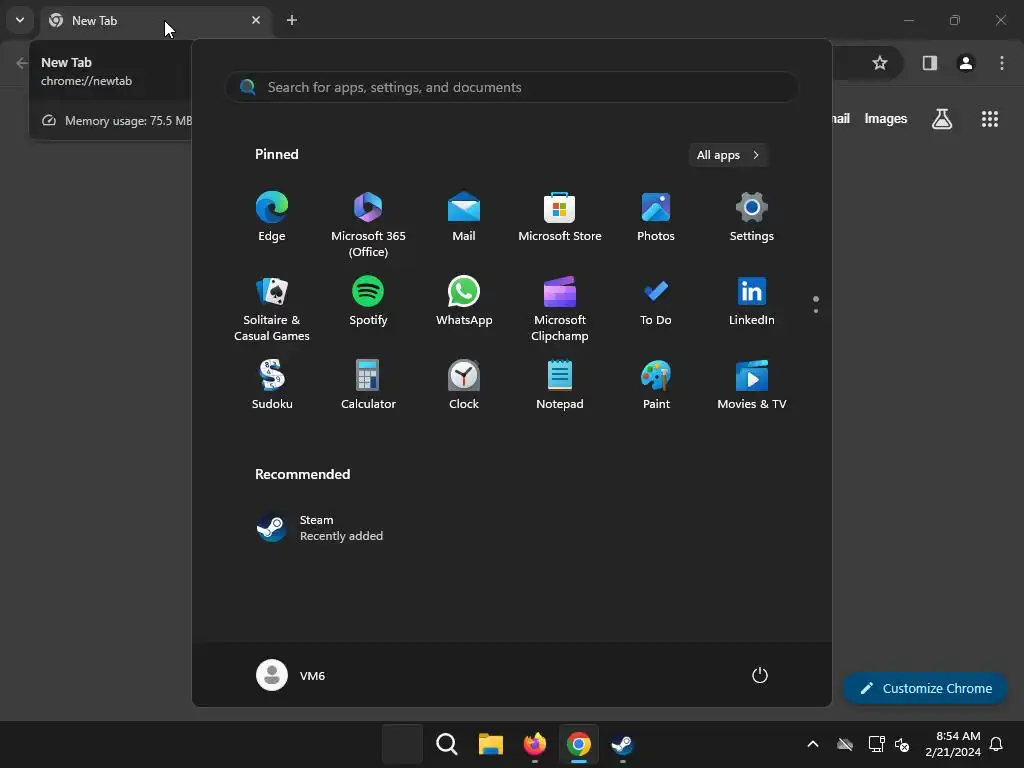Click the Start menu search field
Image resolution: width=1024 pixels, height=768 pixels.
click(x=512, y=87)
